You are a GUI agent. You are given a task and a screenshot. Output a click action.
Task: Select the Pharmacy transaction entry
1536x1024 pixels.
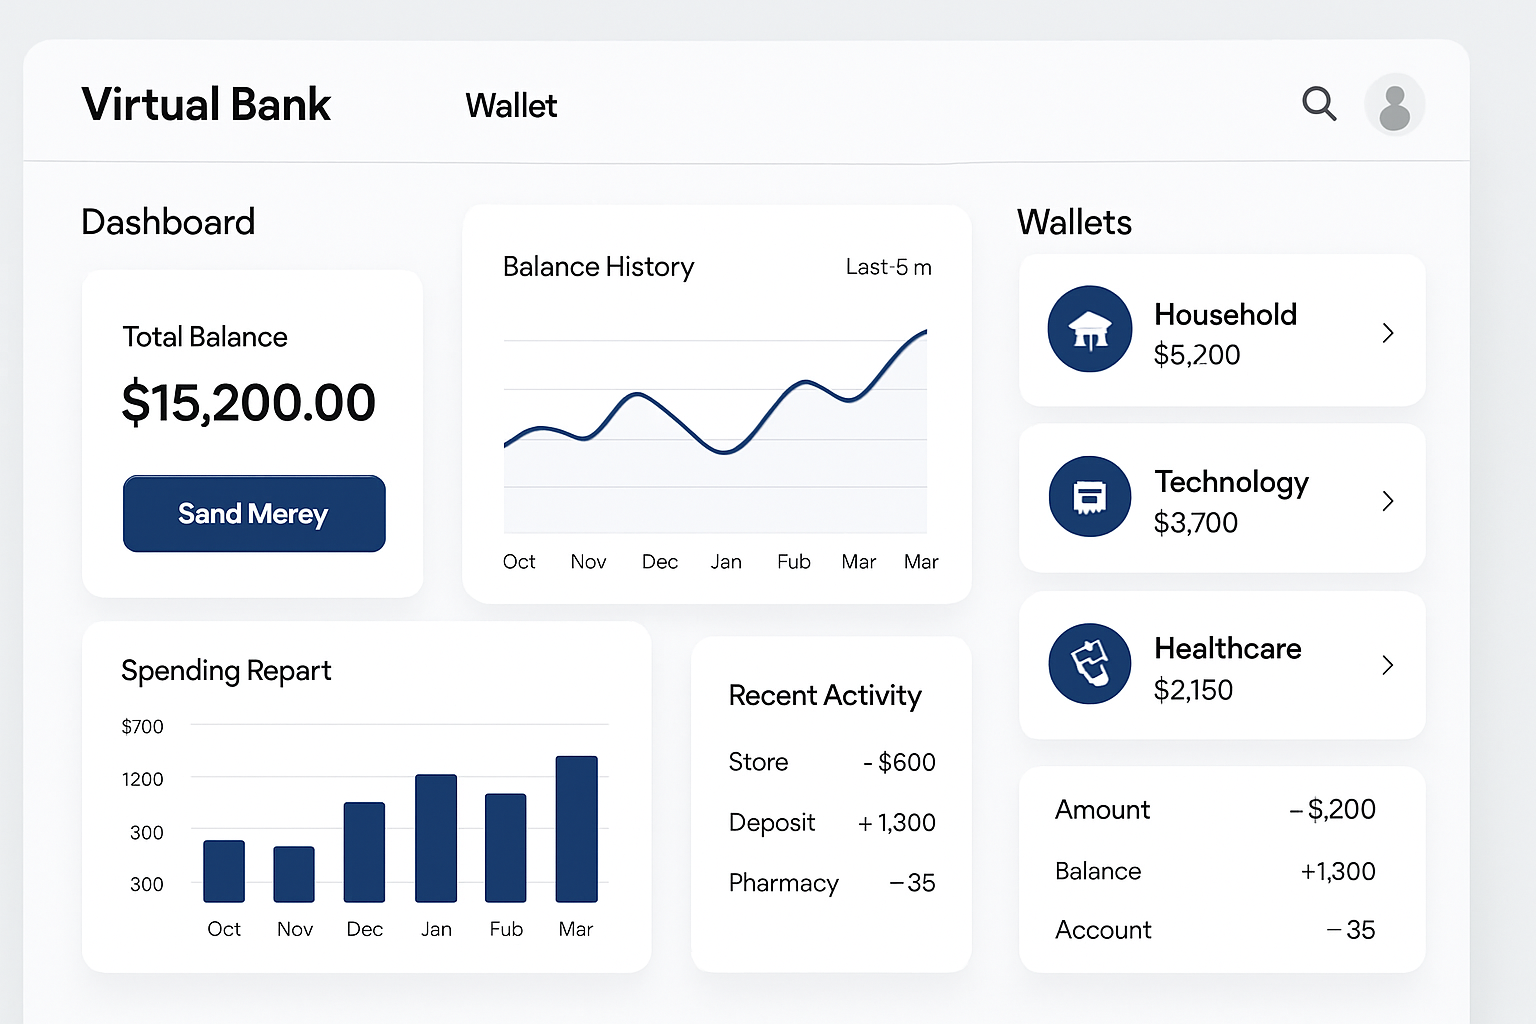[x=831, y=883]
